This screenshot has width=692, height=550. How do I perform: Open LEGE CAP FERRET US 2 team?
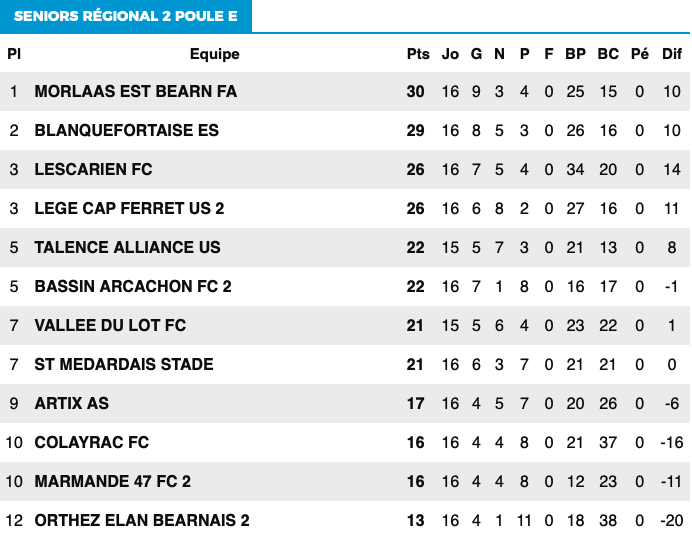(x=129, y=208)
